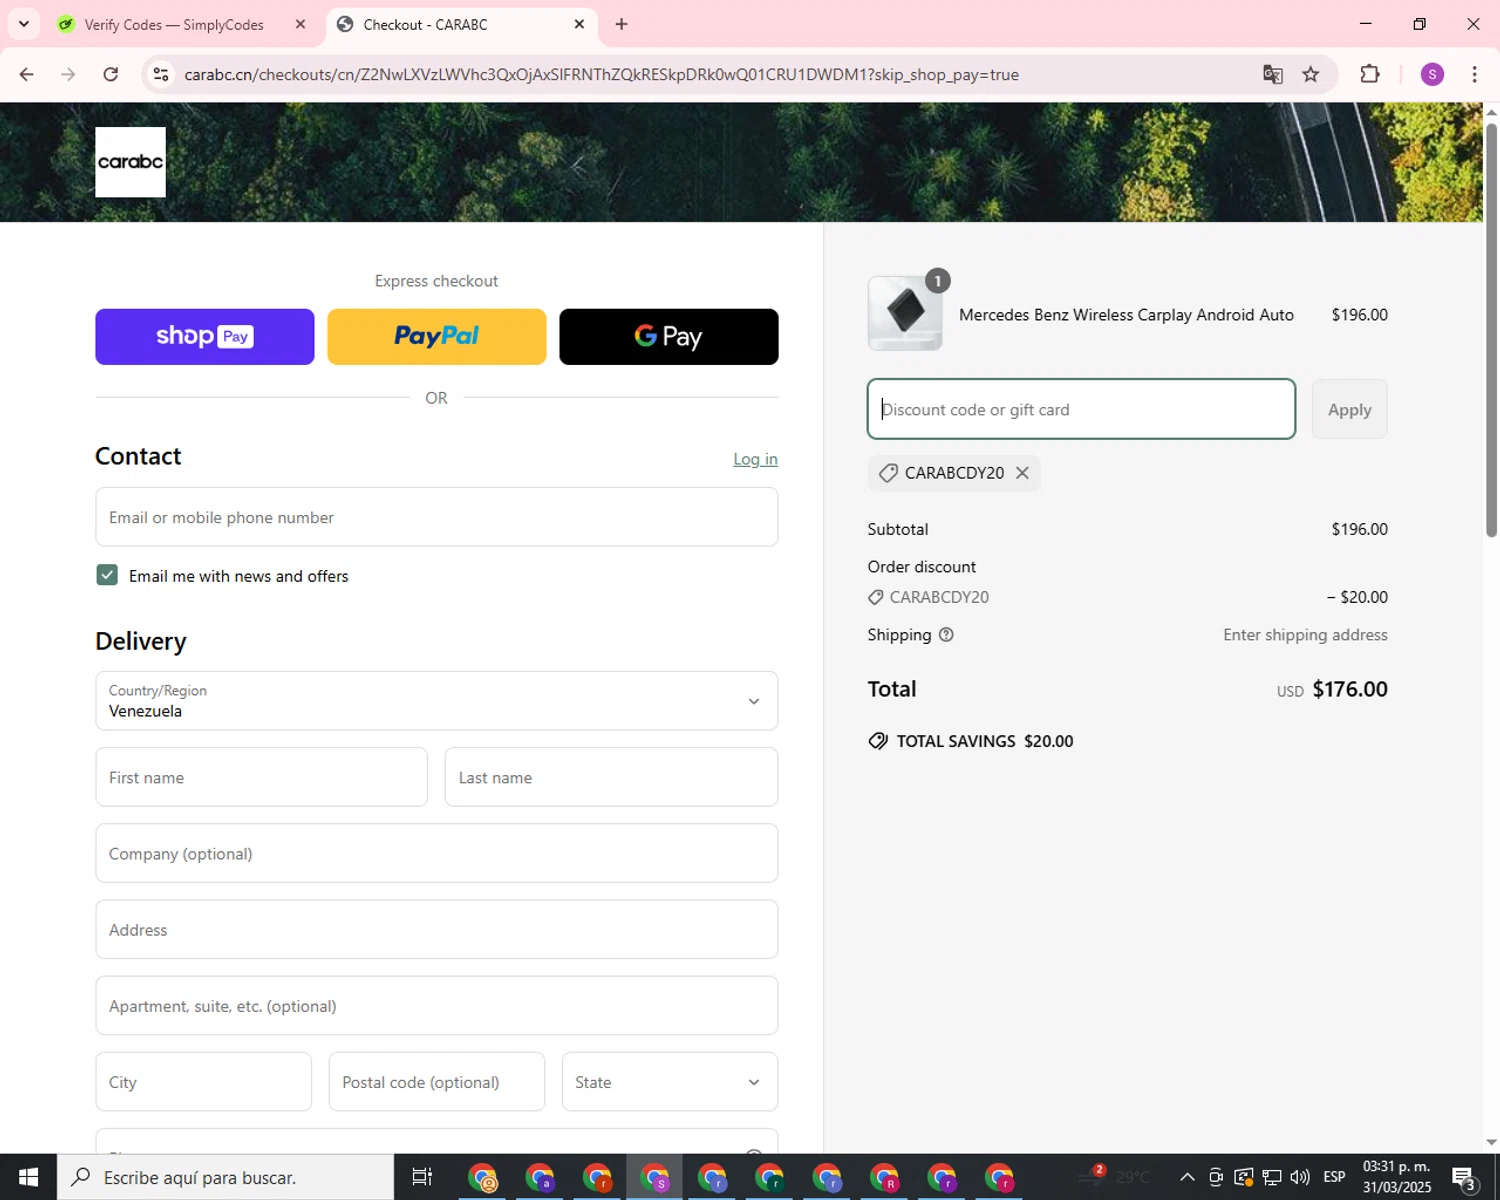Screen dimensions: 1500x1200
Task: Remove the CARABCDY20 discount code
Action: point(1022,473)
